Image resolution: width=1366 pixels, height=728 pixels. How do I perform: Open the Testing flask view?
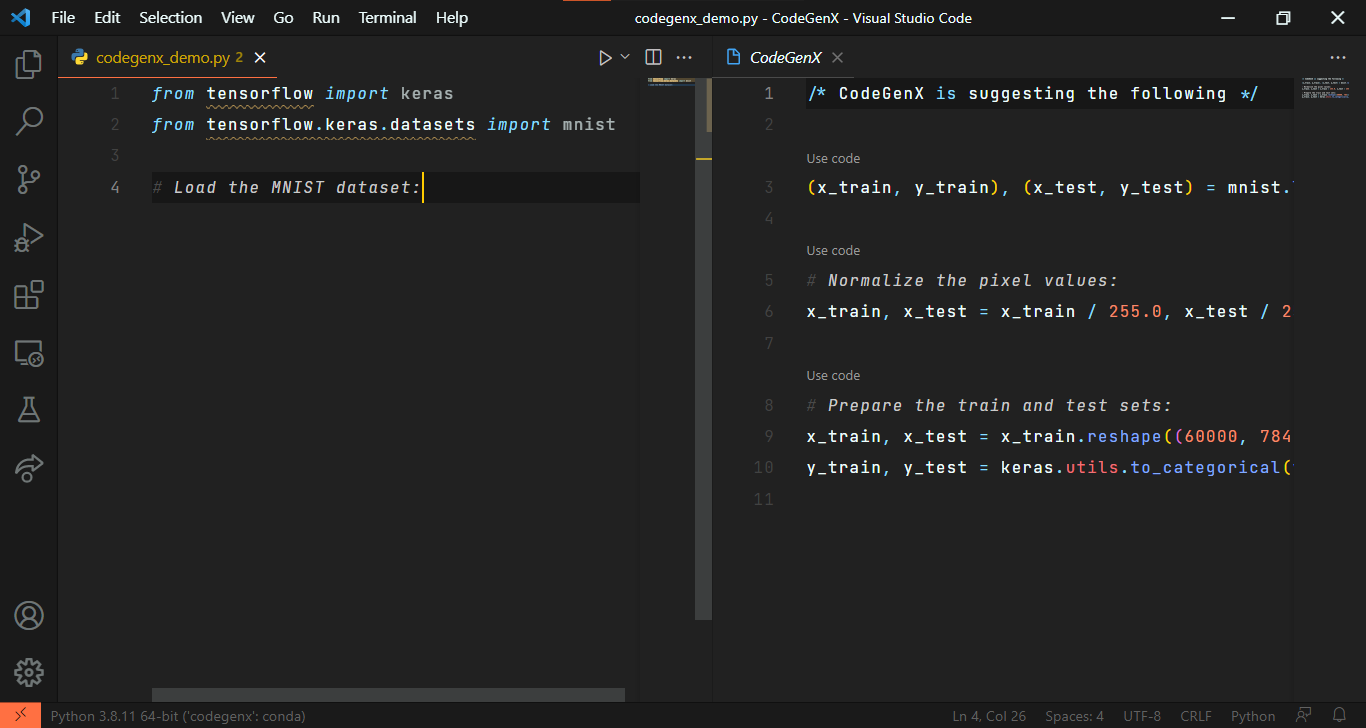coord(28,409)
